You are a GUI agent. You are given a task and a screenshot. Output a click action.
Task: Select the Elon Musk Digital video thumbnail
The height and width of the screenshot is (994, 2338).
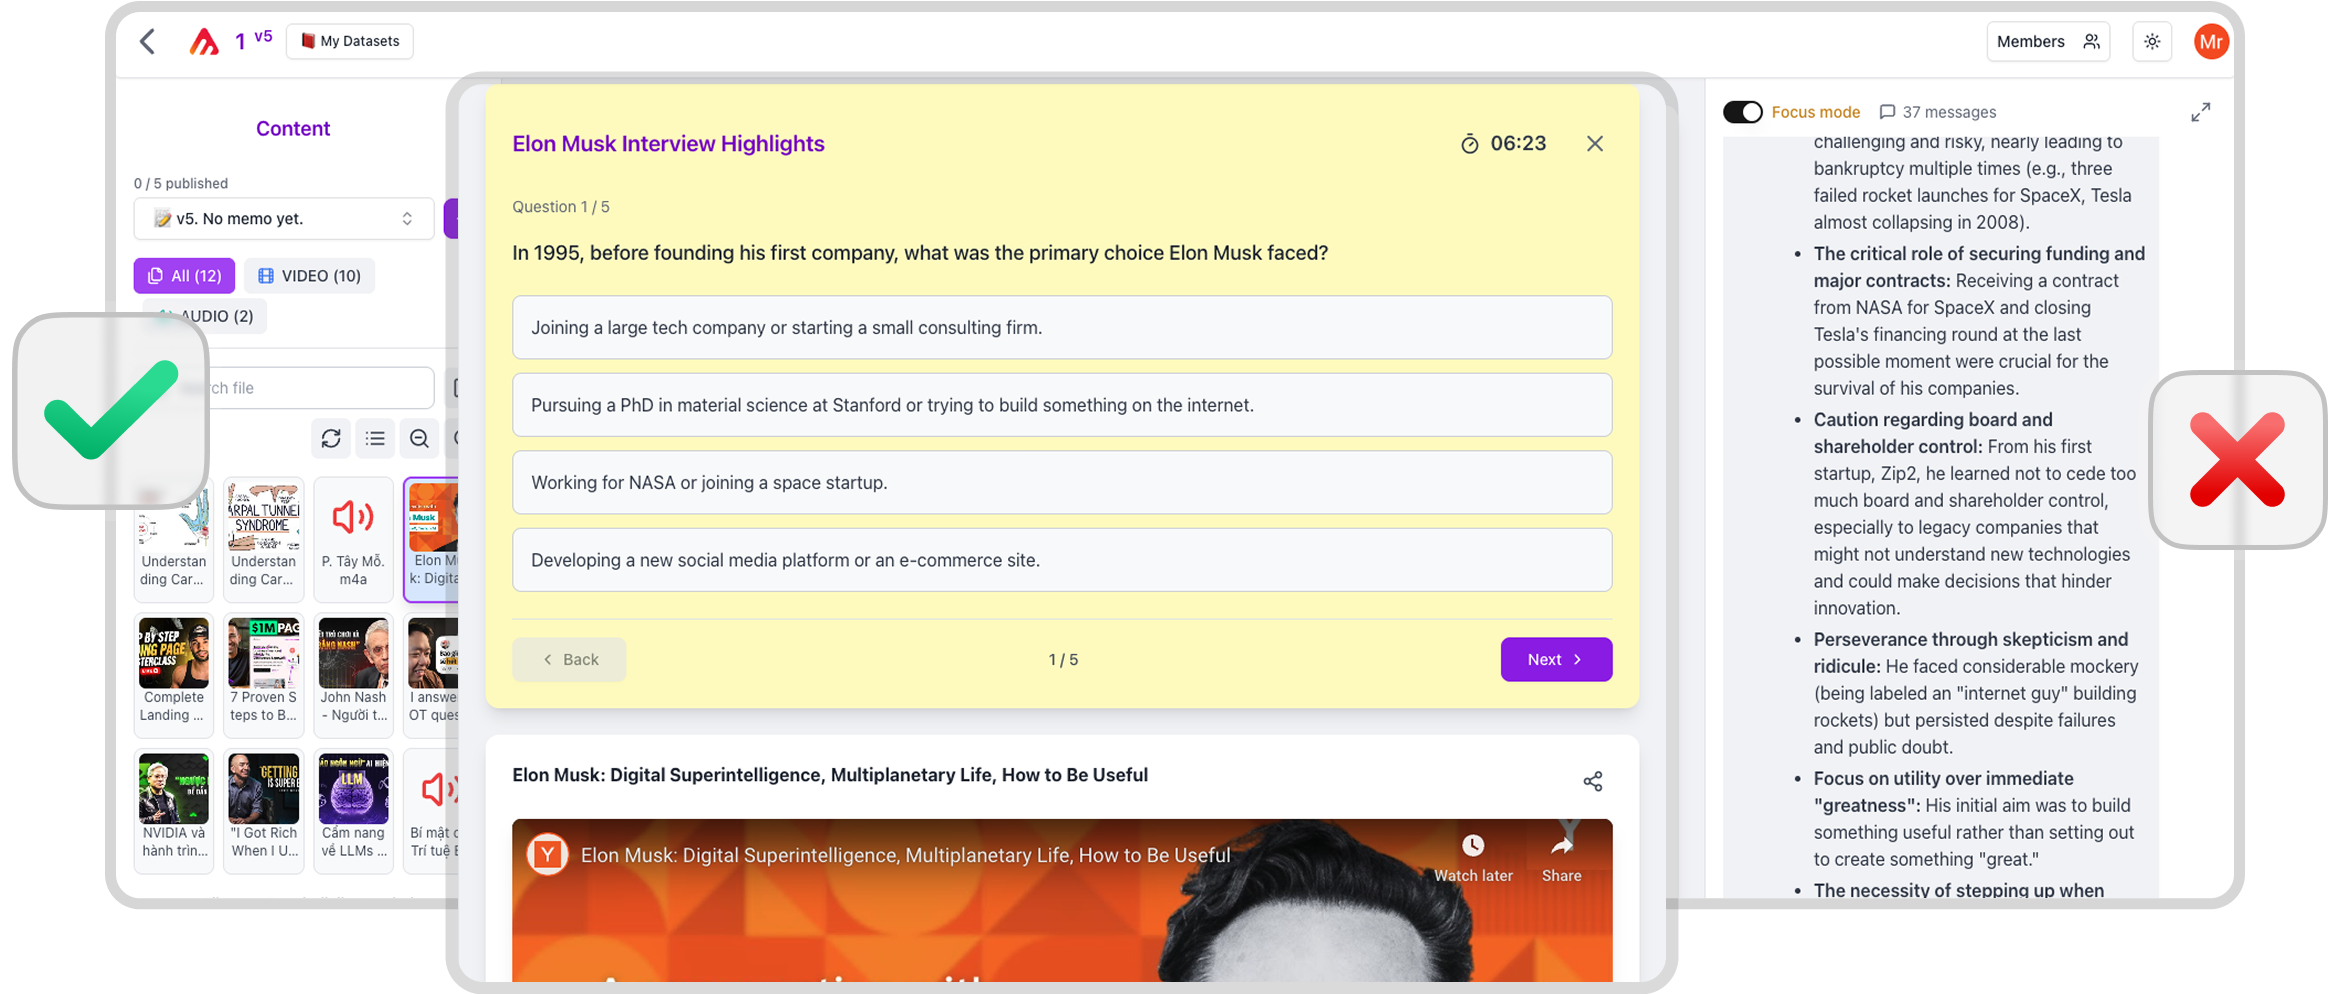coord(433,539)
